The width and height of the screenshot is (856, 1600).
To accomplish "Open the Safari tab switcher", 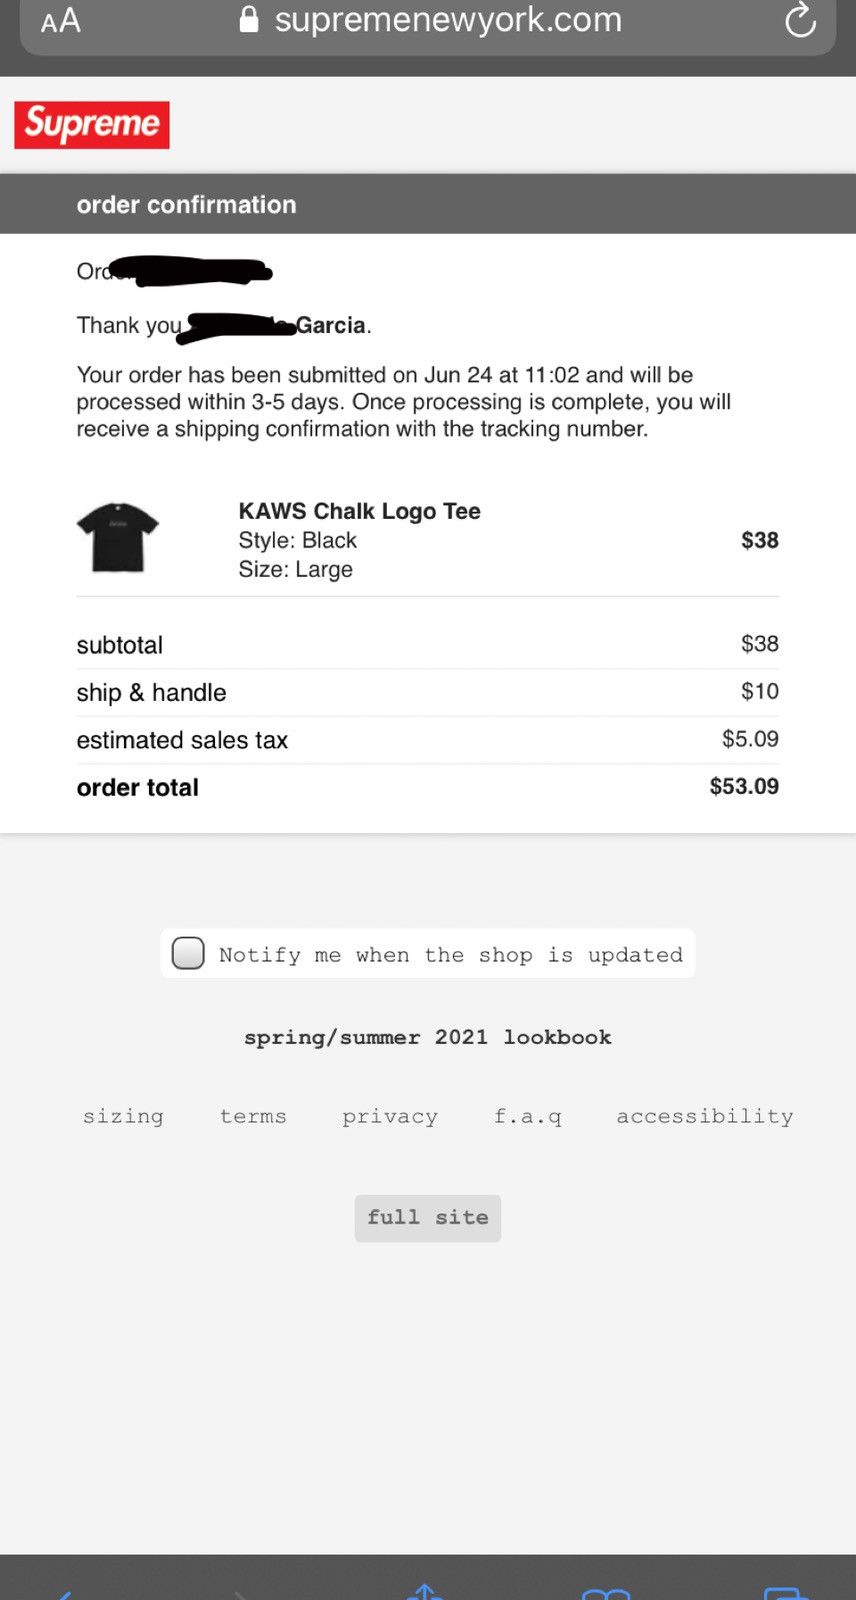I will click(x=786, y=1593).
